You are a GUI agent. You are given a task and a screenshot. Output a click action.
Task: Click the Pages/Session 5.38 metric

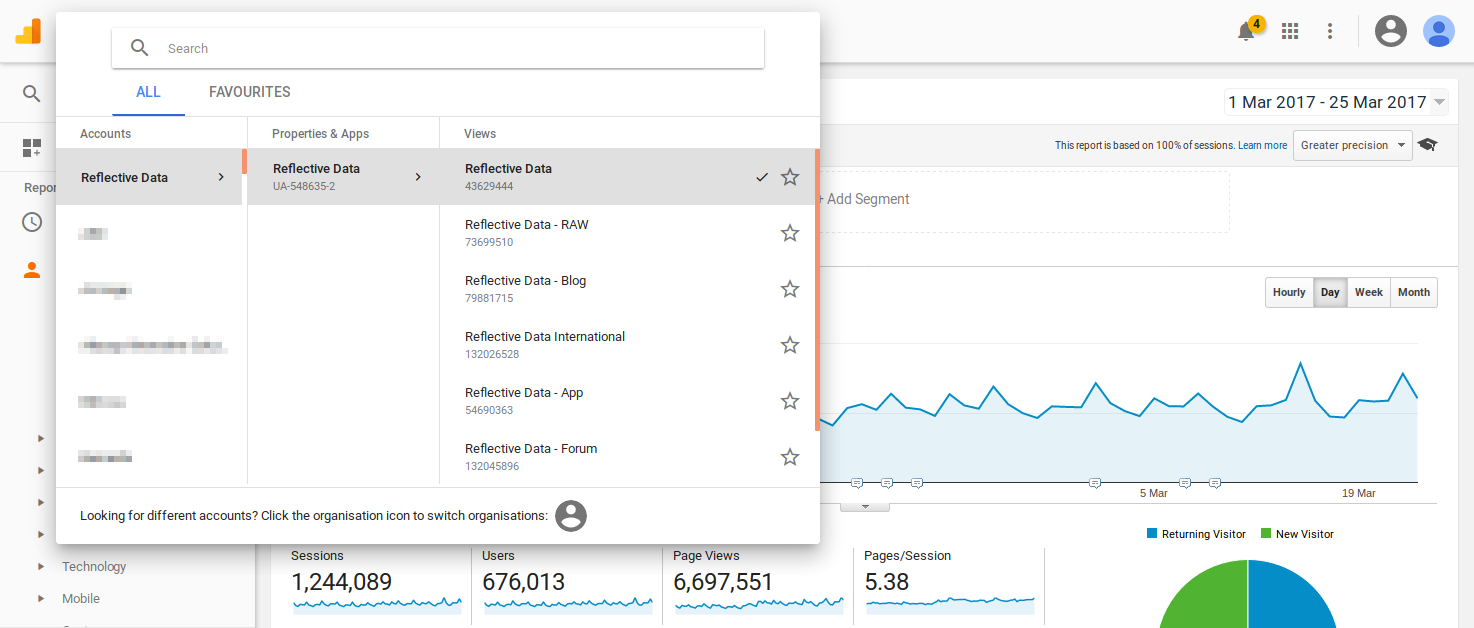pyautogui.click(x=950, y=580)
